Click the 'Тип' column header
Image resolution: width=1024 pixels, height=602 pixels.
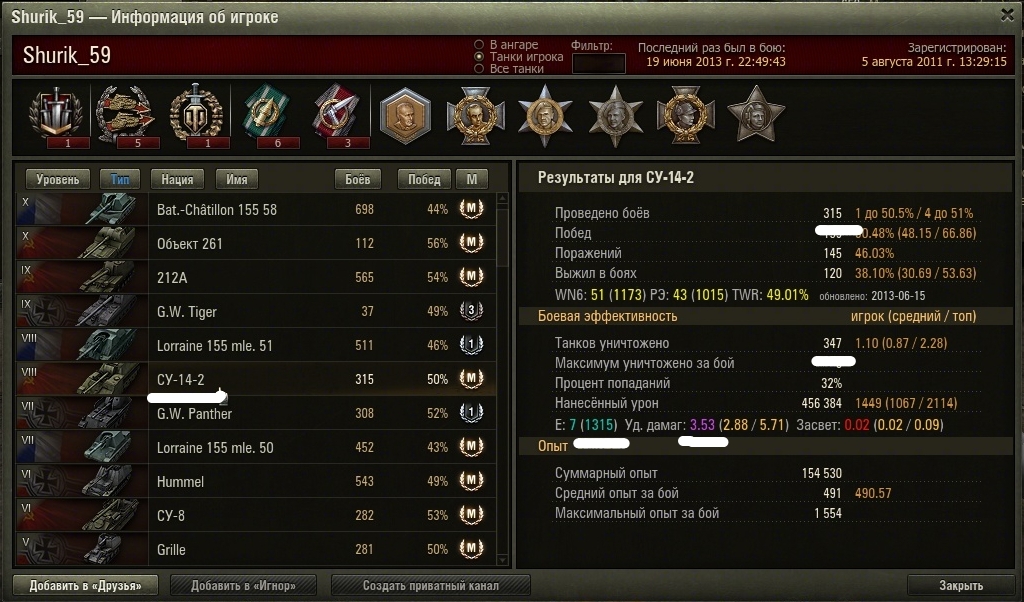[x=120, y=179]
